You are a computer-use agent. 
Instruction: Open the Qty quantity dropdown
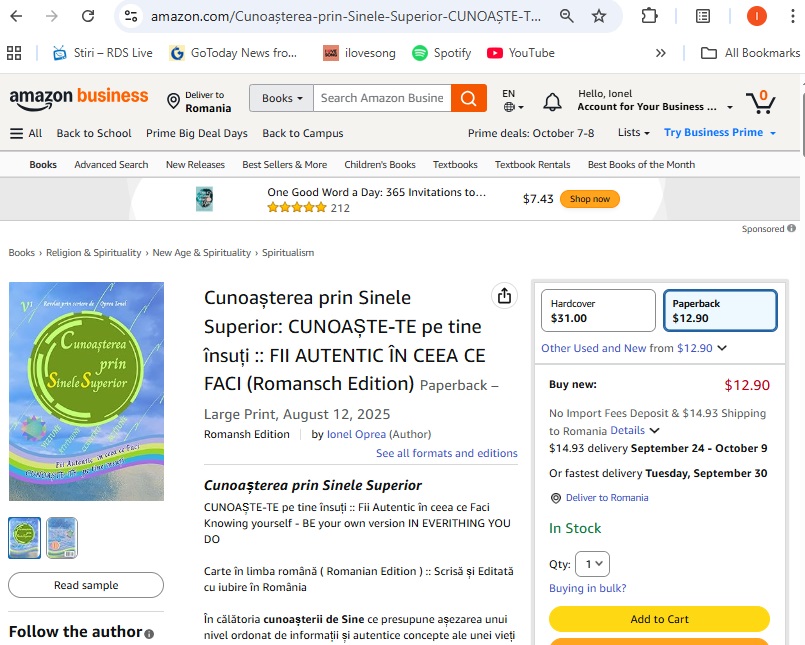click(x=592, y=564)
